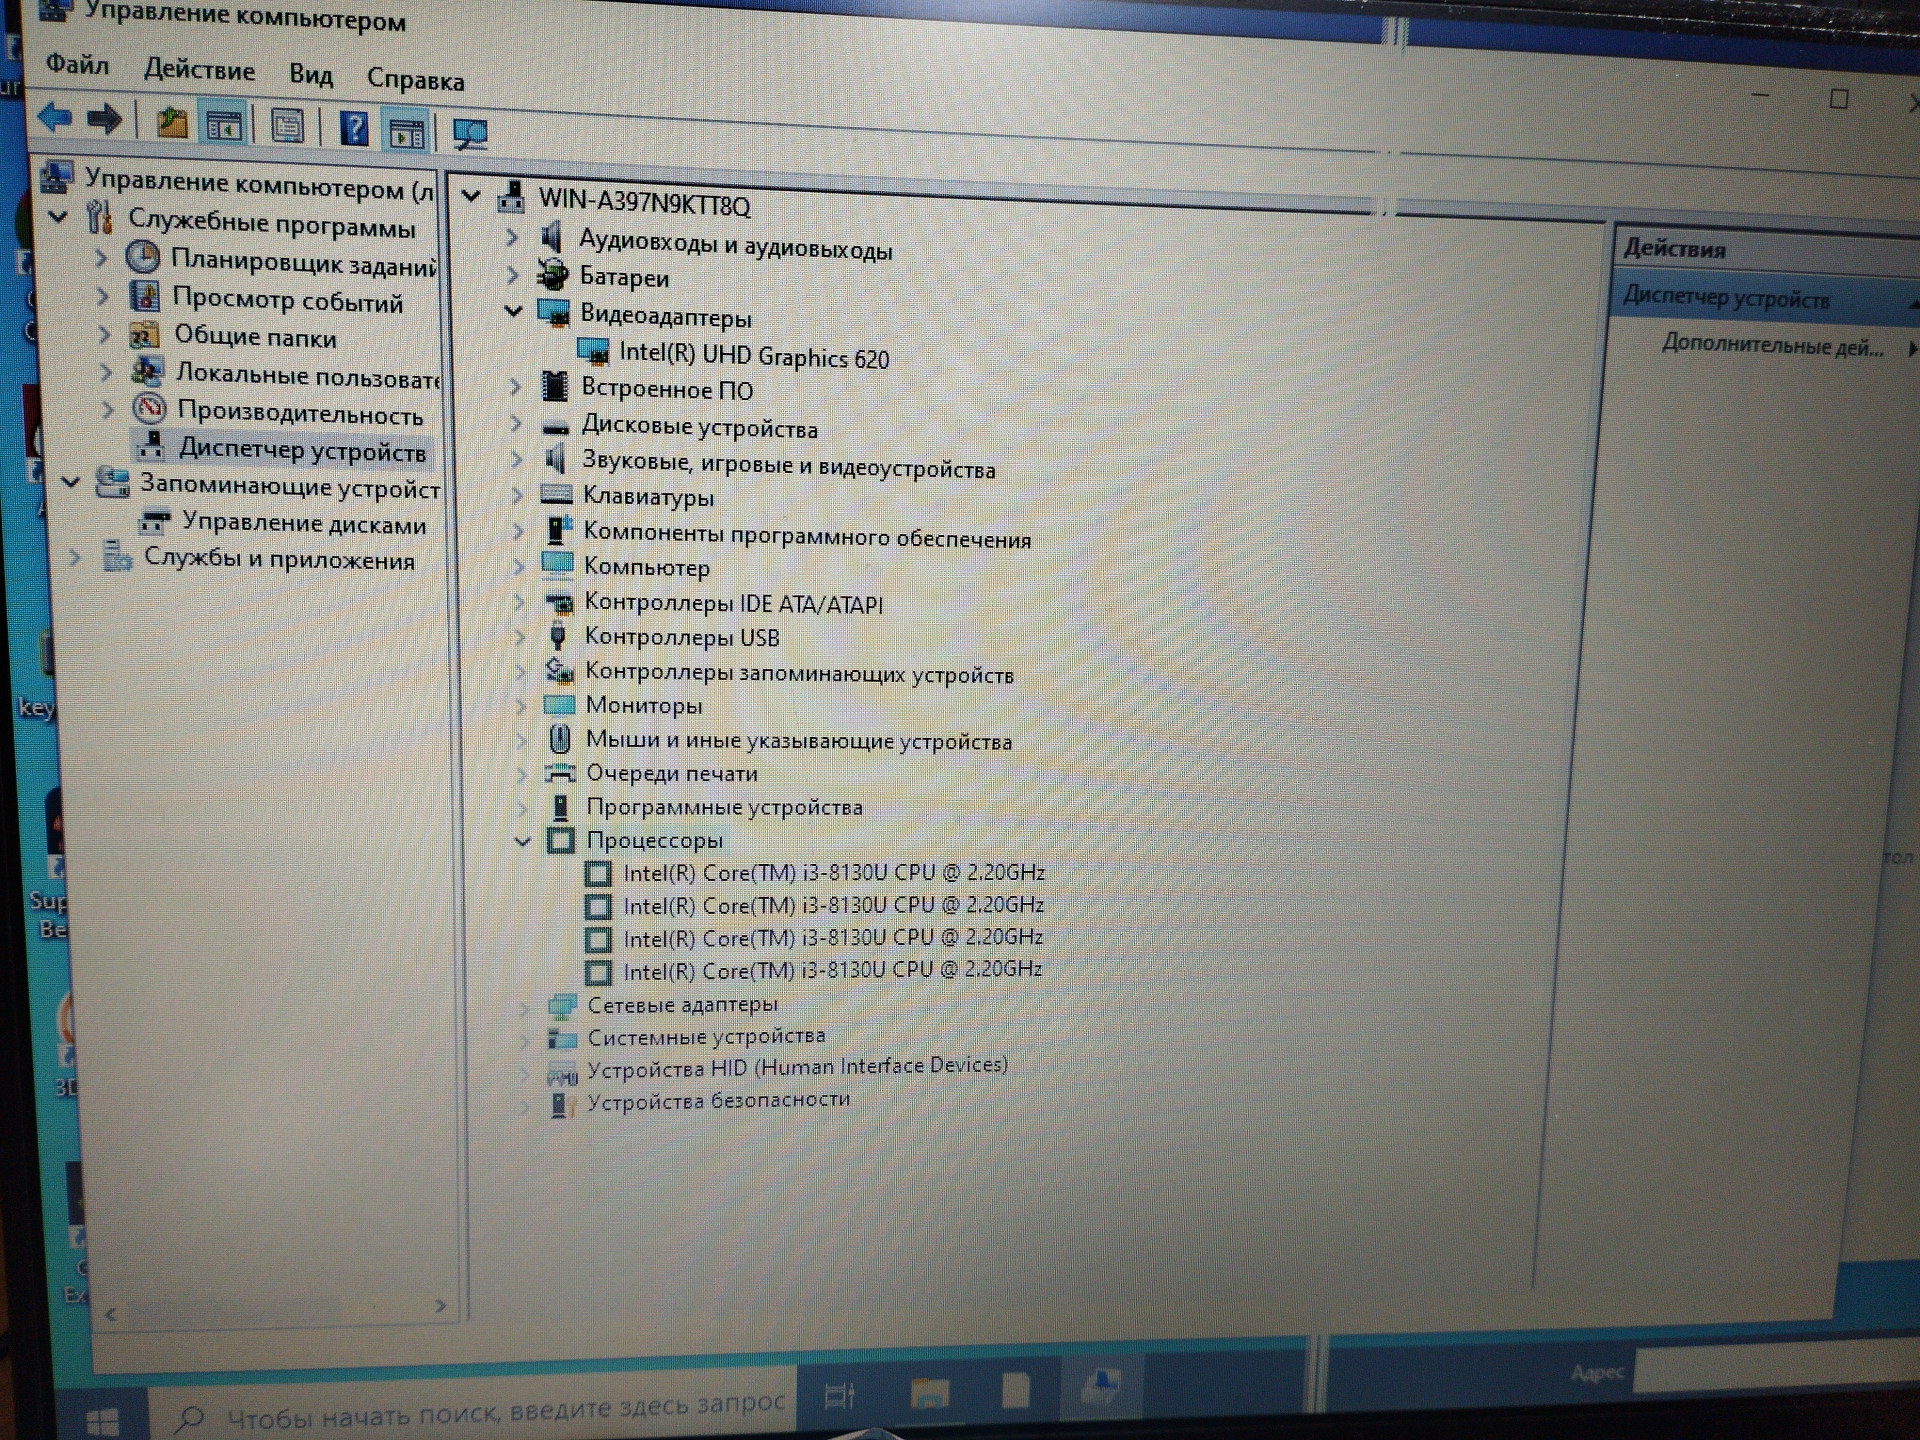Select Управление дисками in the left tree
1920x1440 pixels.
coord(304,523)
